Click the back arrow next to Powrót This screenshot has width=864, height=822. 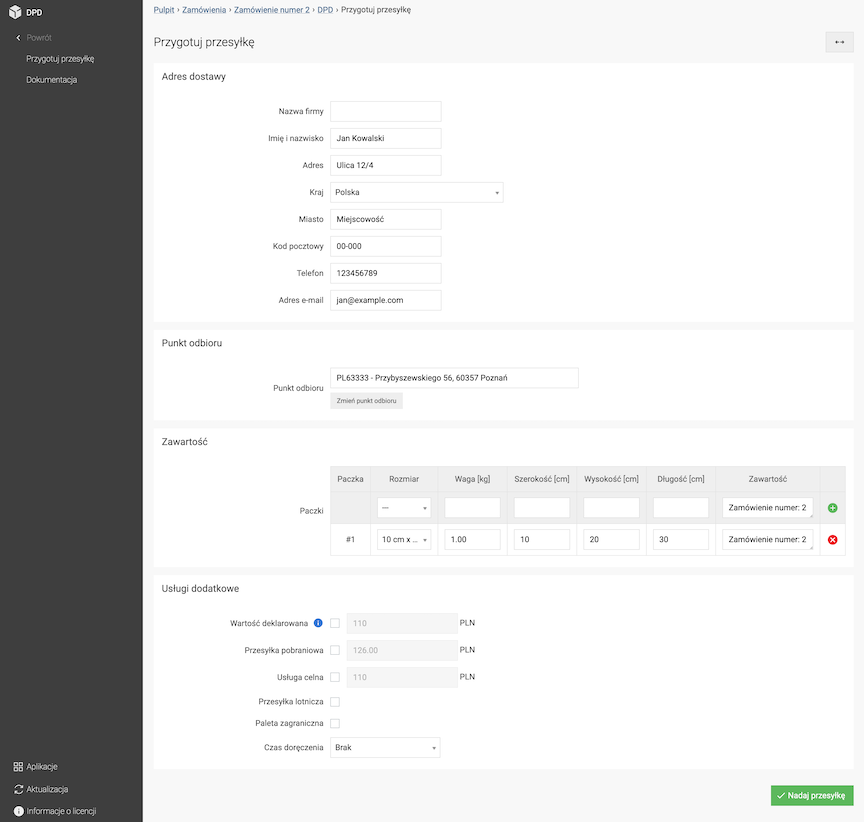coord(18,37)
